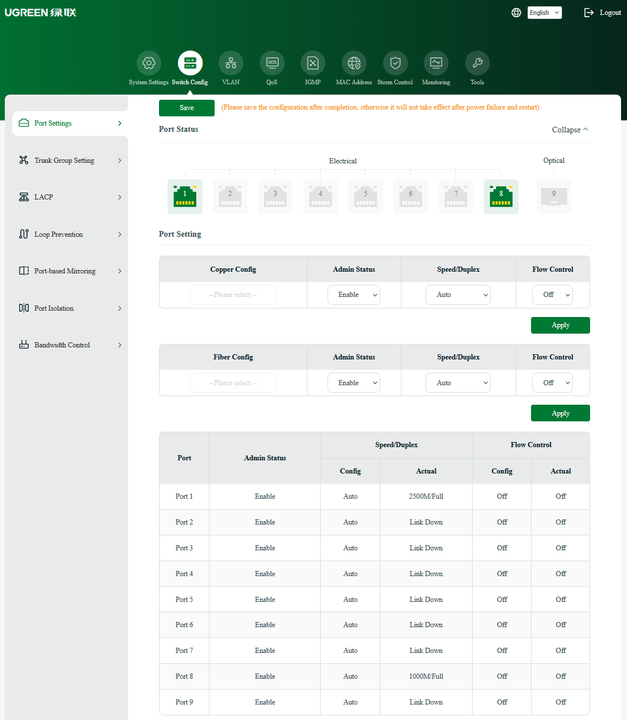Apply the Fiber Config settings

[x=560, y=413]
